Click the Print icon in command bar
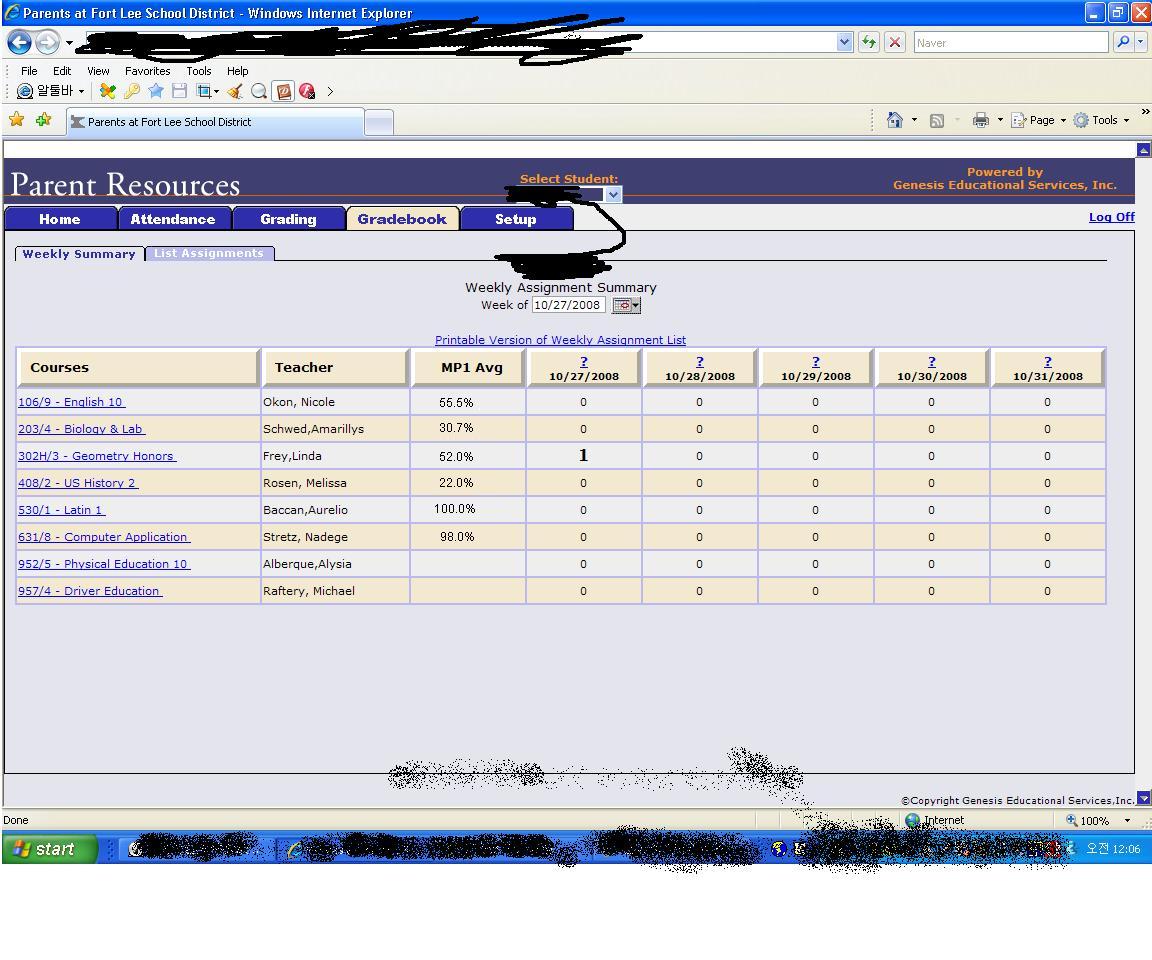The width and height of the screenshot is (1152, 960). (980, 120)
